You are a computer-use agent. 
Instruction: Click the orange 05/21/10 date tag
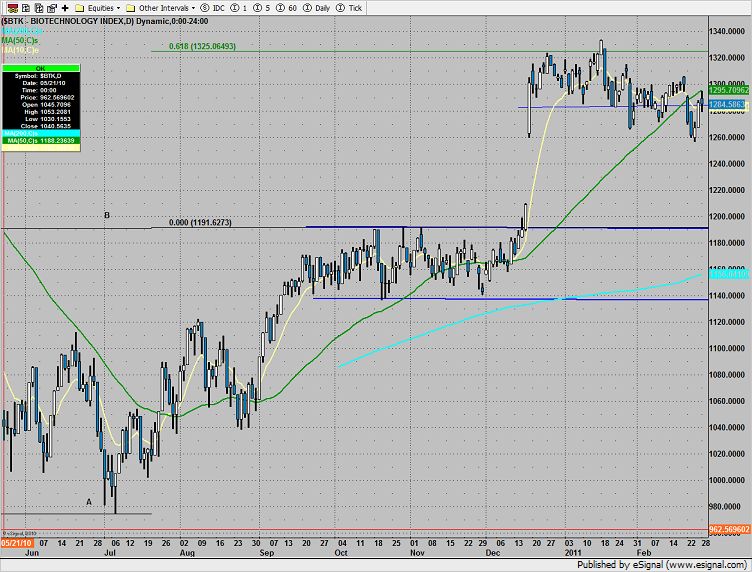17,543
